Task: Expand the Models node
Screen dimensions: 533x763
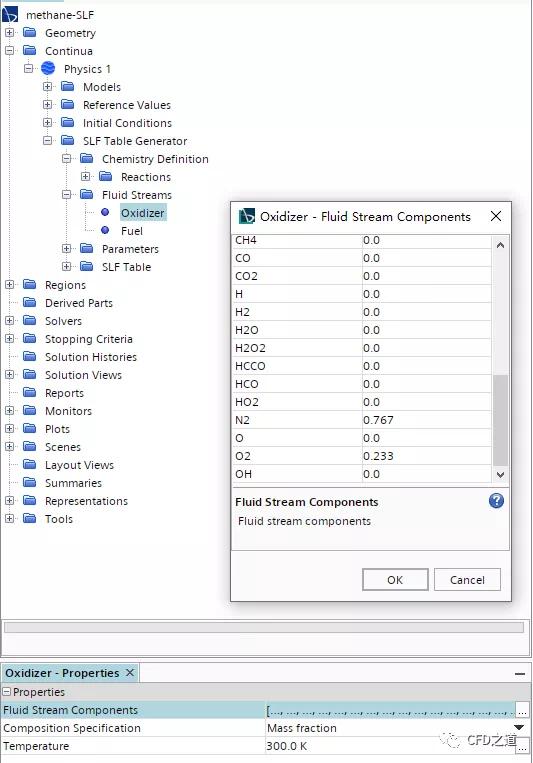Action: point(48,87)
